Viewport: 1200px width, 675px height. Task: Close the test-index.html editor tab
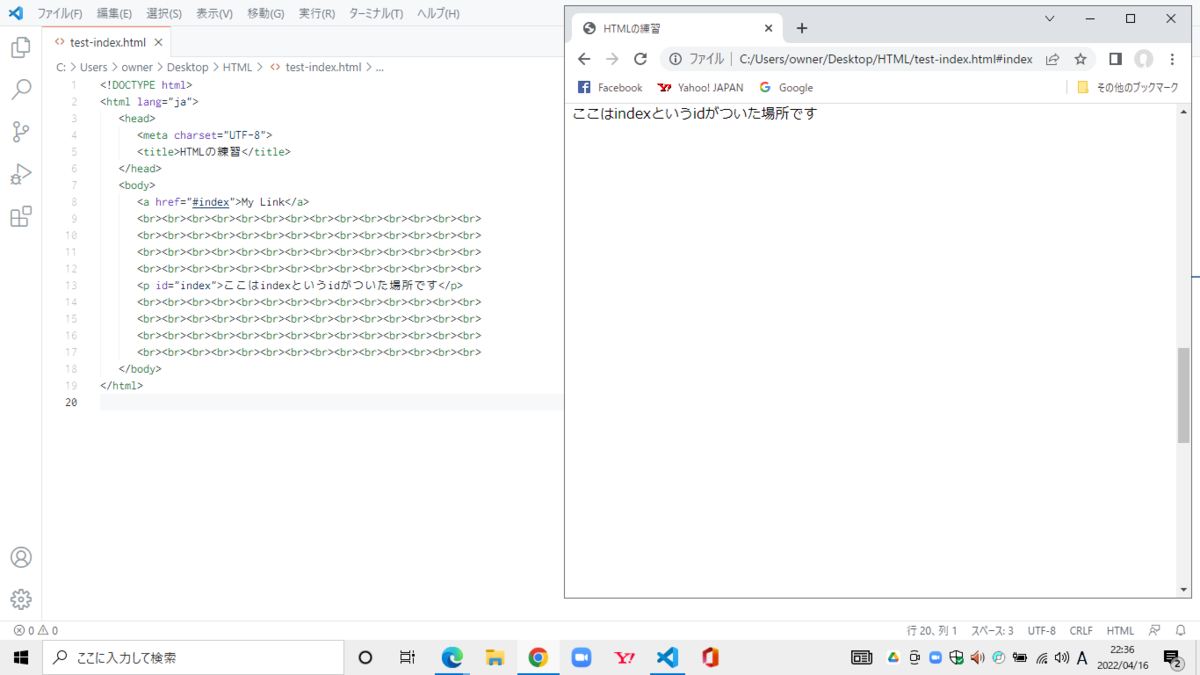[x=158, y=43]
